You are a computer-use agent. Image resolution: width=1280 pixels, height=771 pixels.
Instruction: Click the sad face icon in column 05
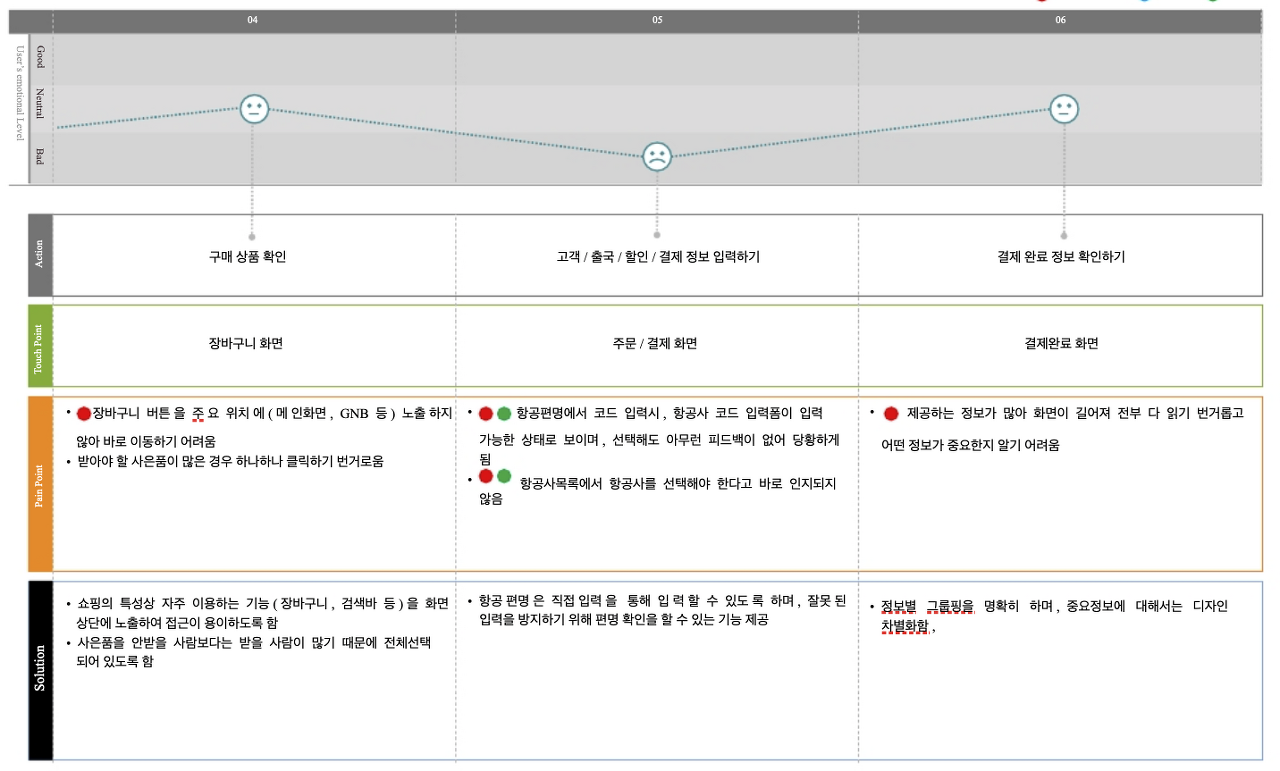pyautogui.click(x=656, y=157)
